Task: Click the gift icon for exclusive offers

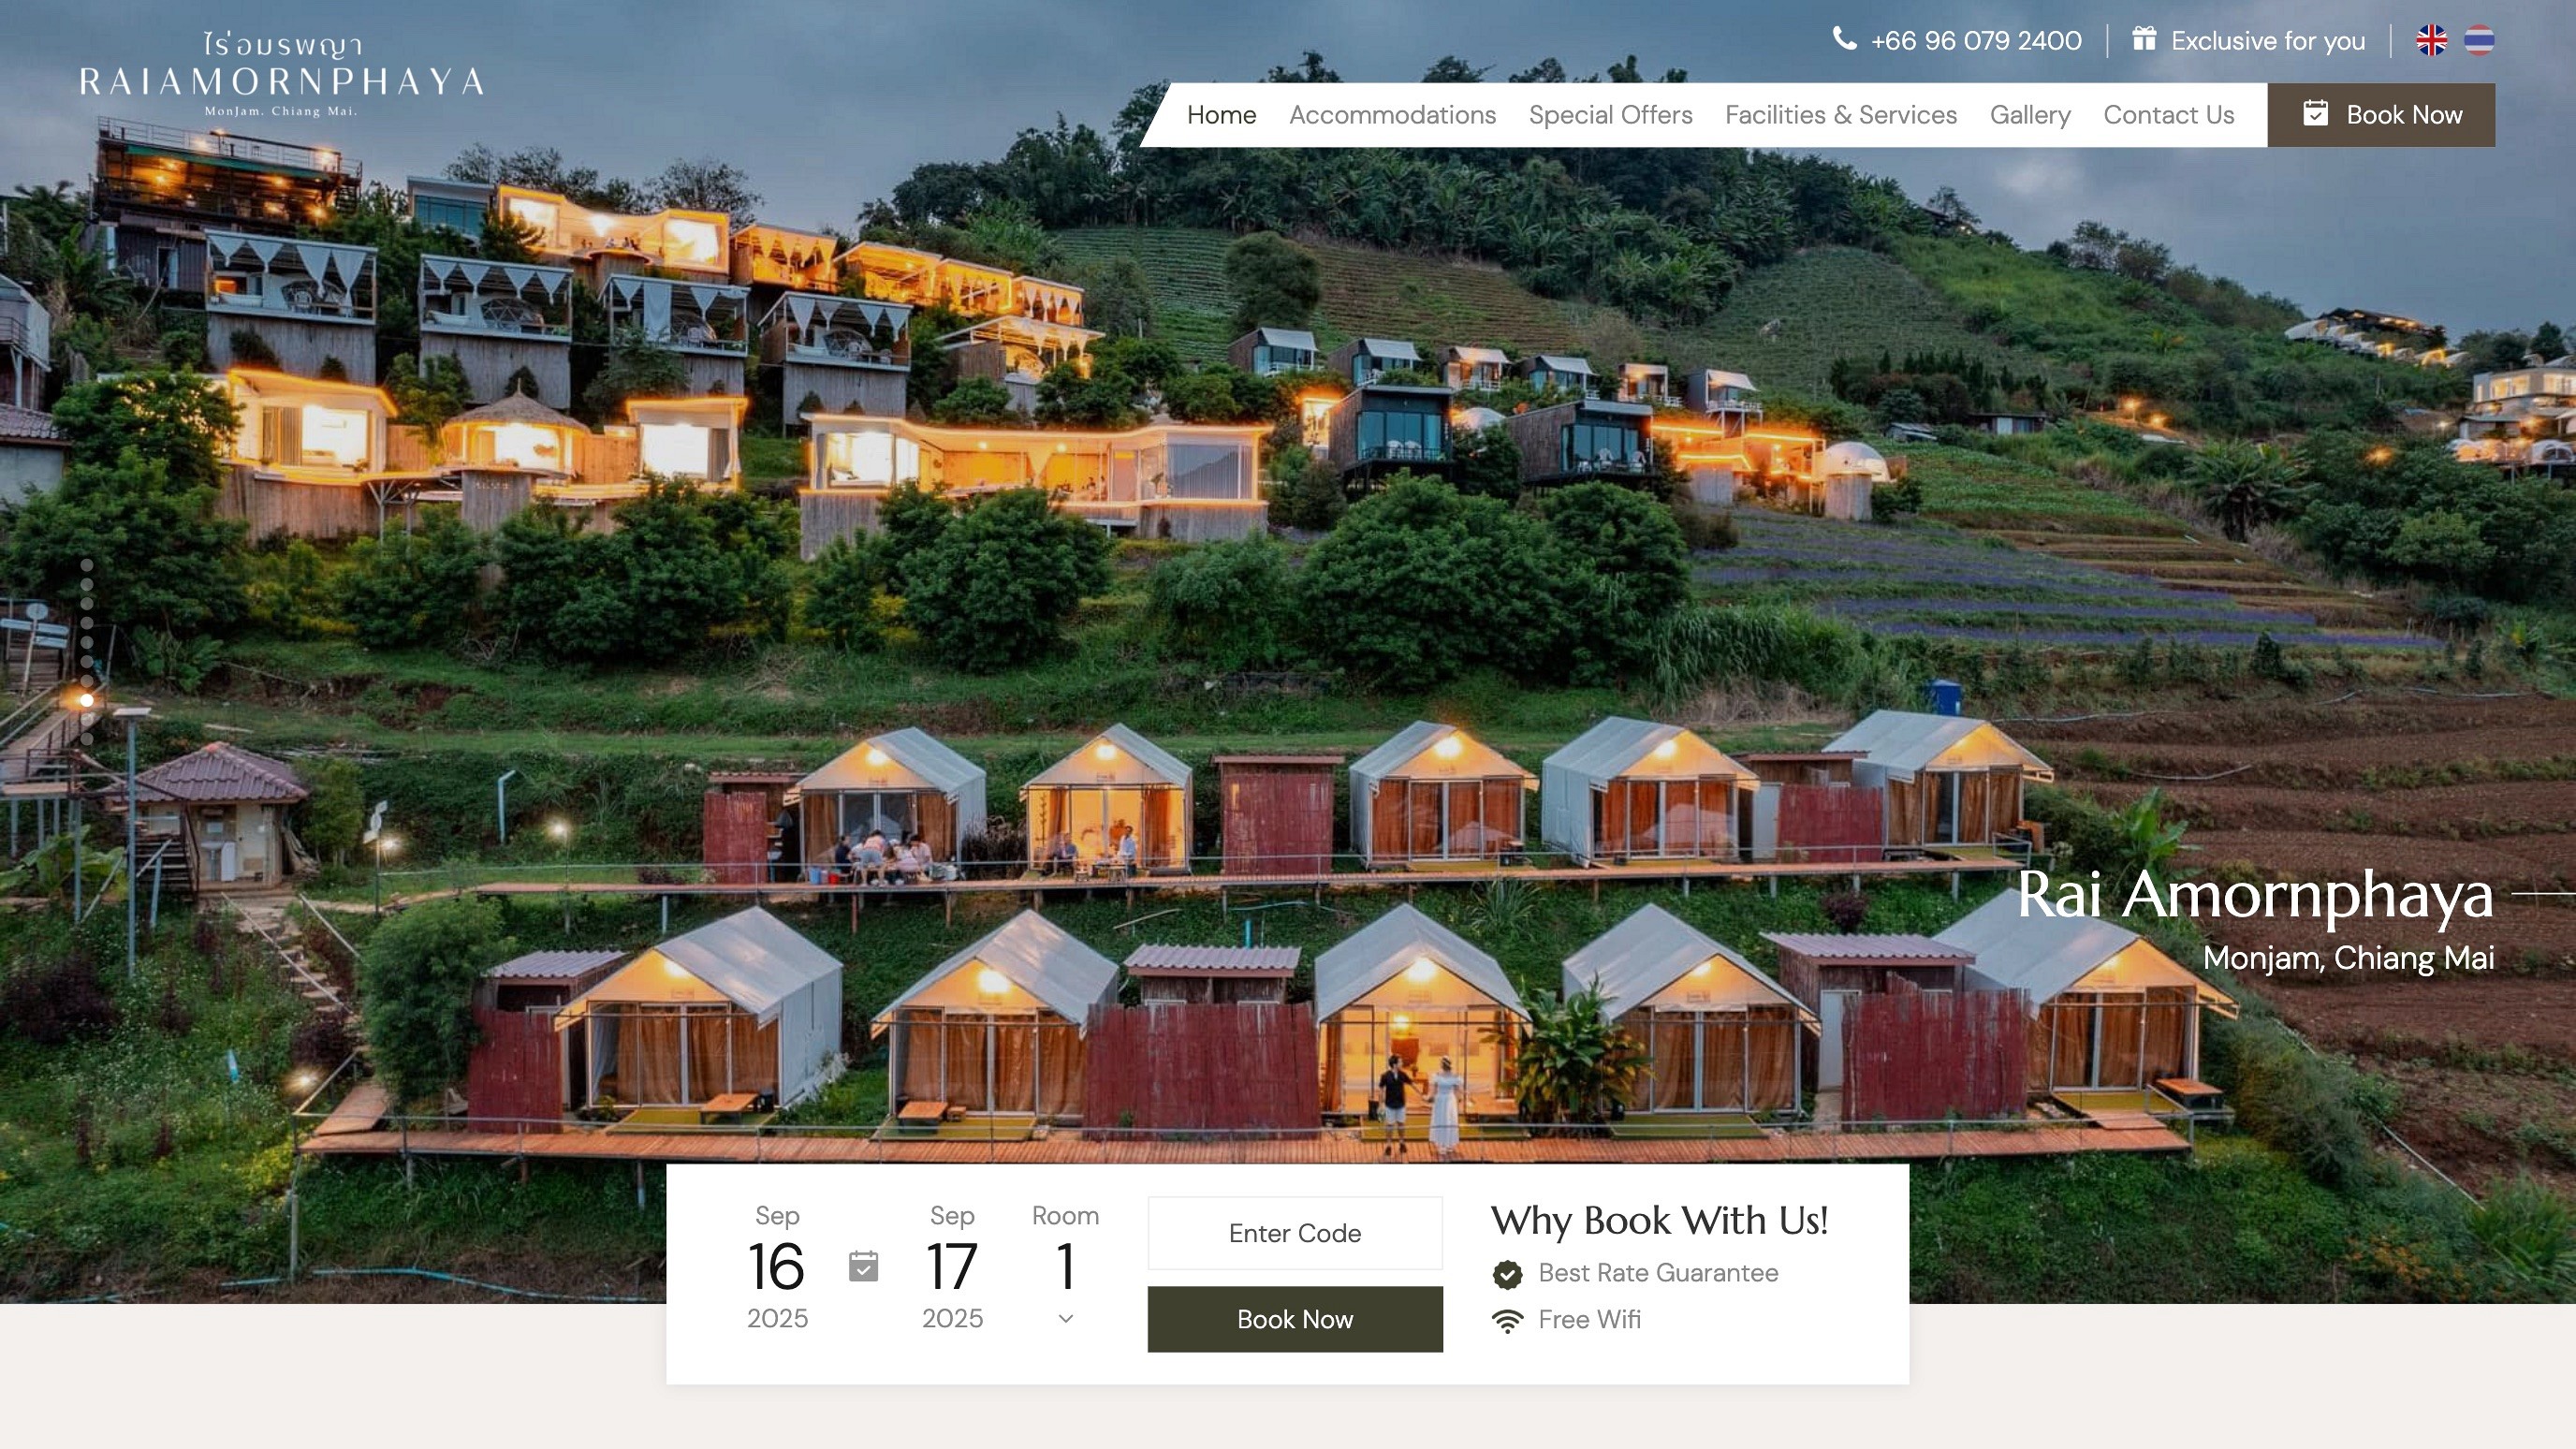Action: [2143, 39]
